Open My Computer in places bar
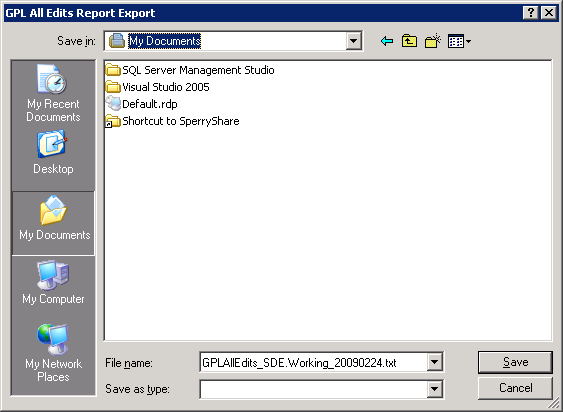Screen dimensions: 563x412 (x=53, y=283)
